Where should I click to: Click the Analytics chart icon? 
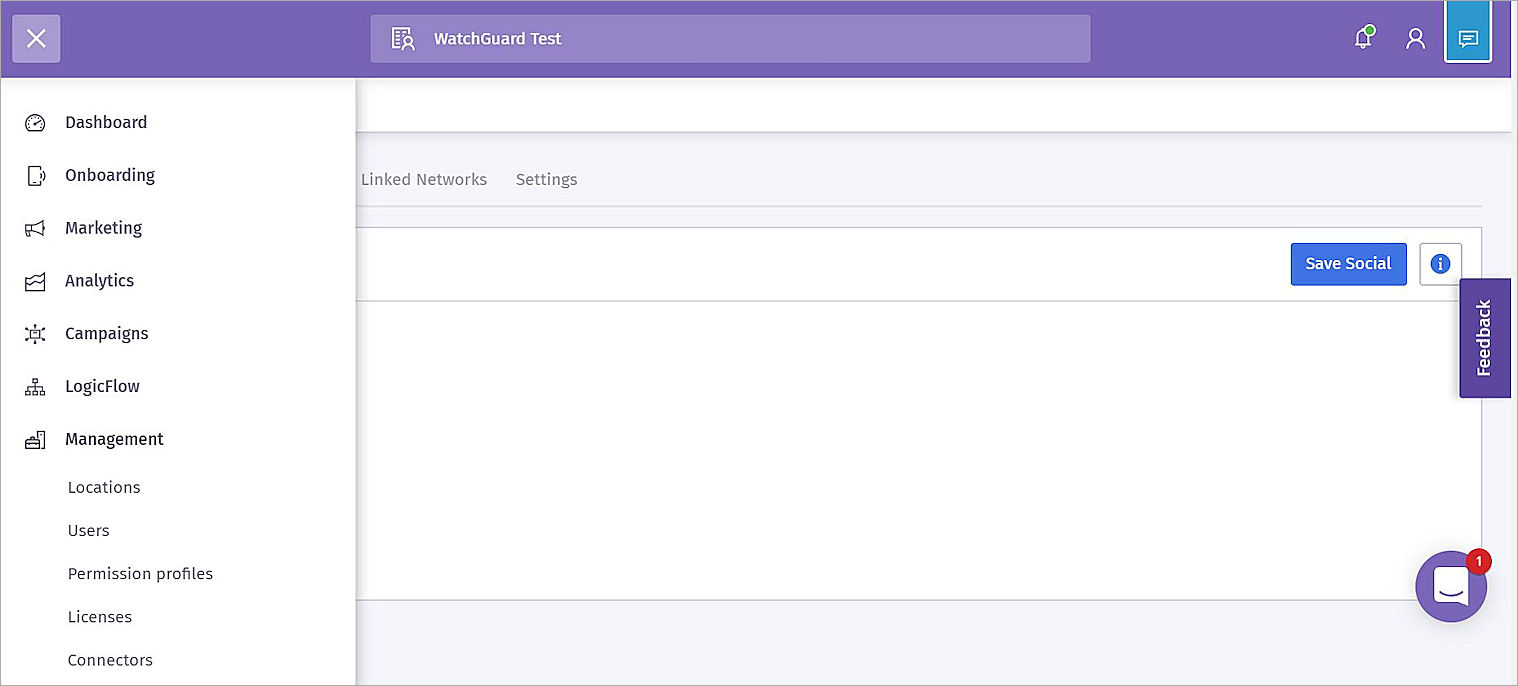35,282
